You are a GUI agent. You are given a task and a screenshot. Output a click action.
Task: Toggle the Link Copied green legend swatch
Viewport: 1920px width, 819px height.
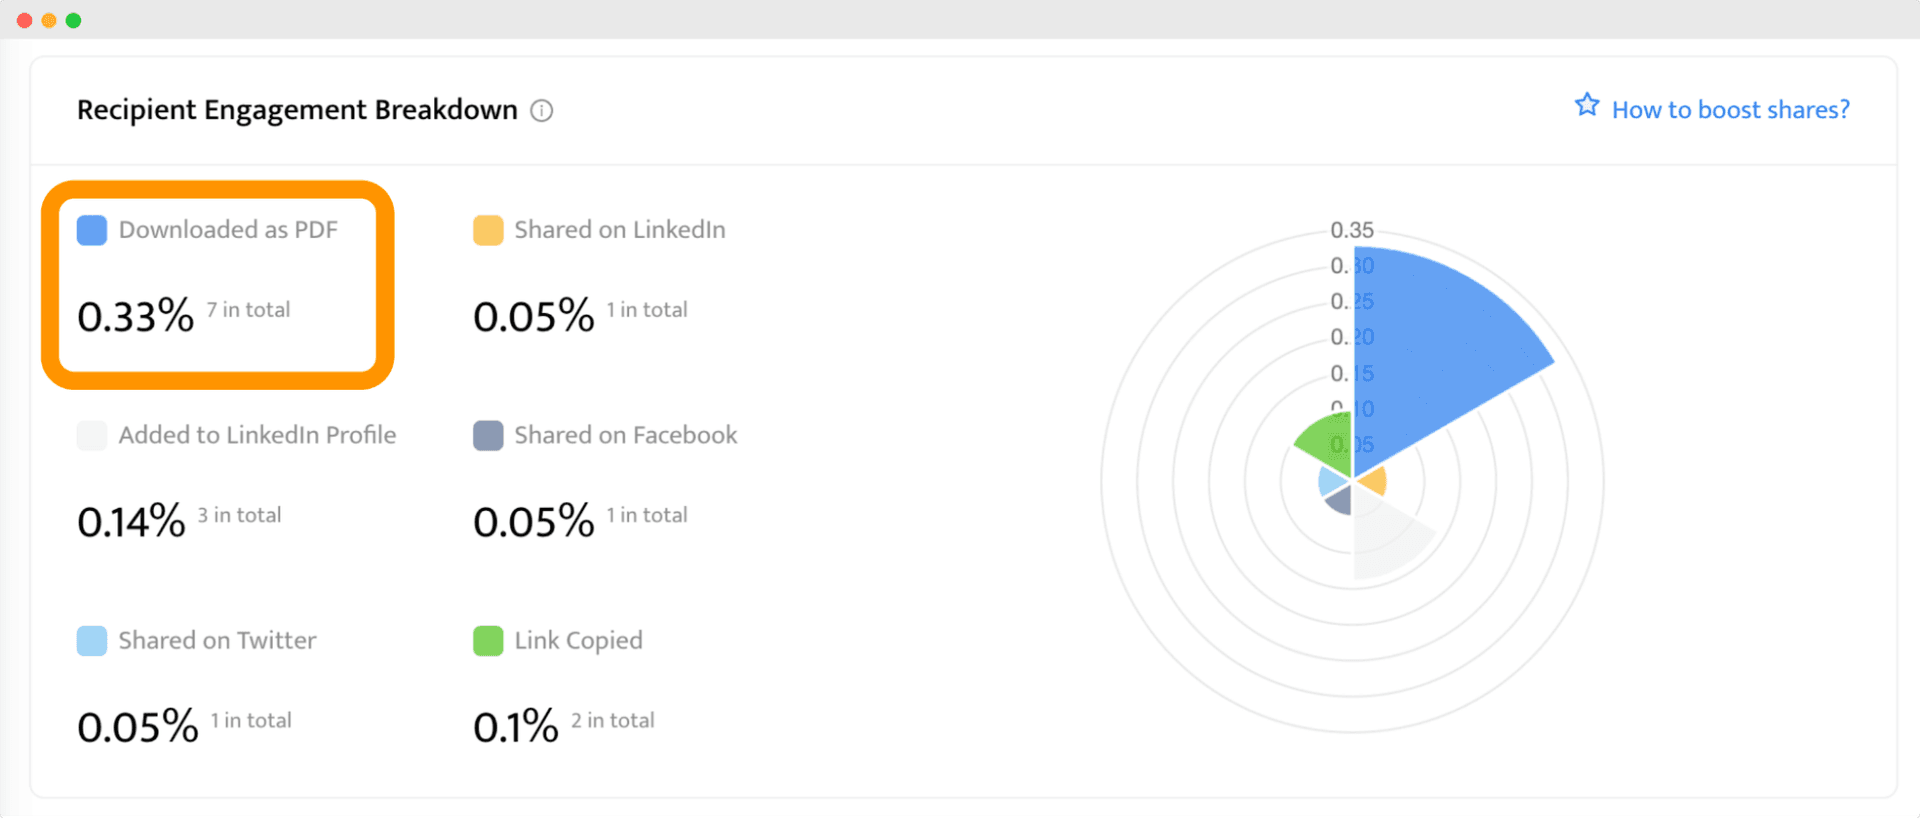point(488,641)
